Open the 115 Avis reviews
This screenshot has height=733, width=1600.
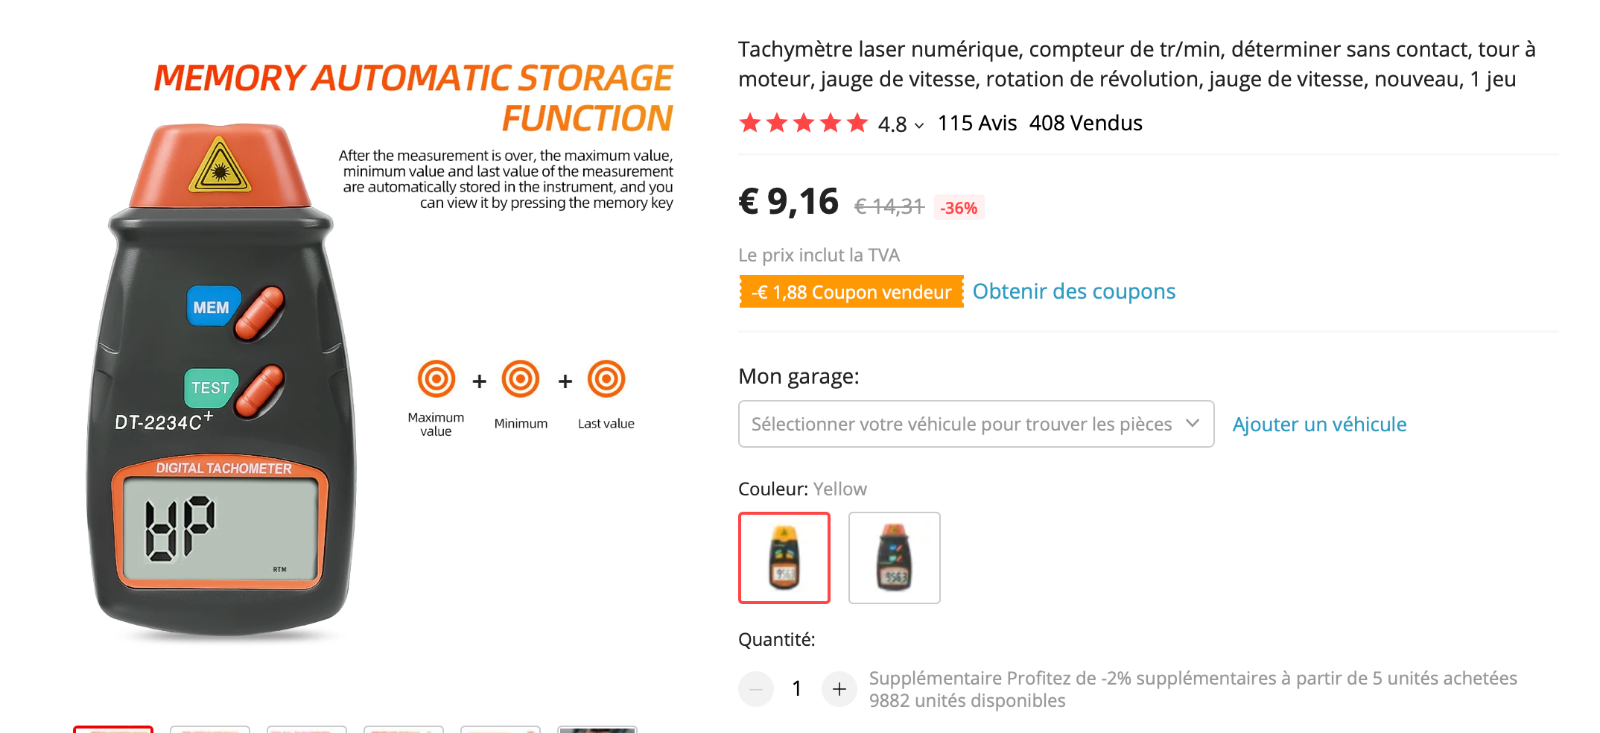[977, 123]
